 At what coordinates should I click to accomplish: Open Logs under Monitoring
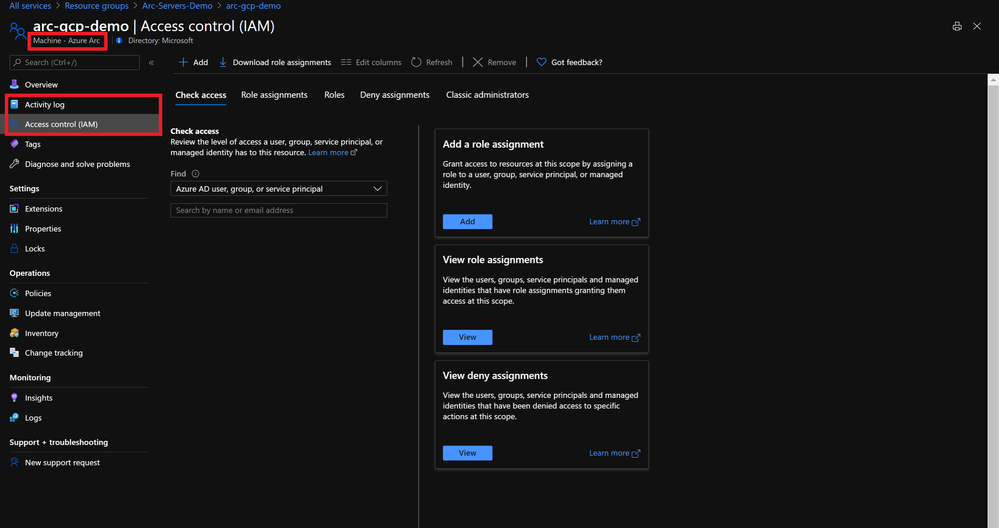pyautogui.click(x=33, y=418)
